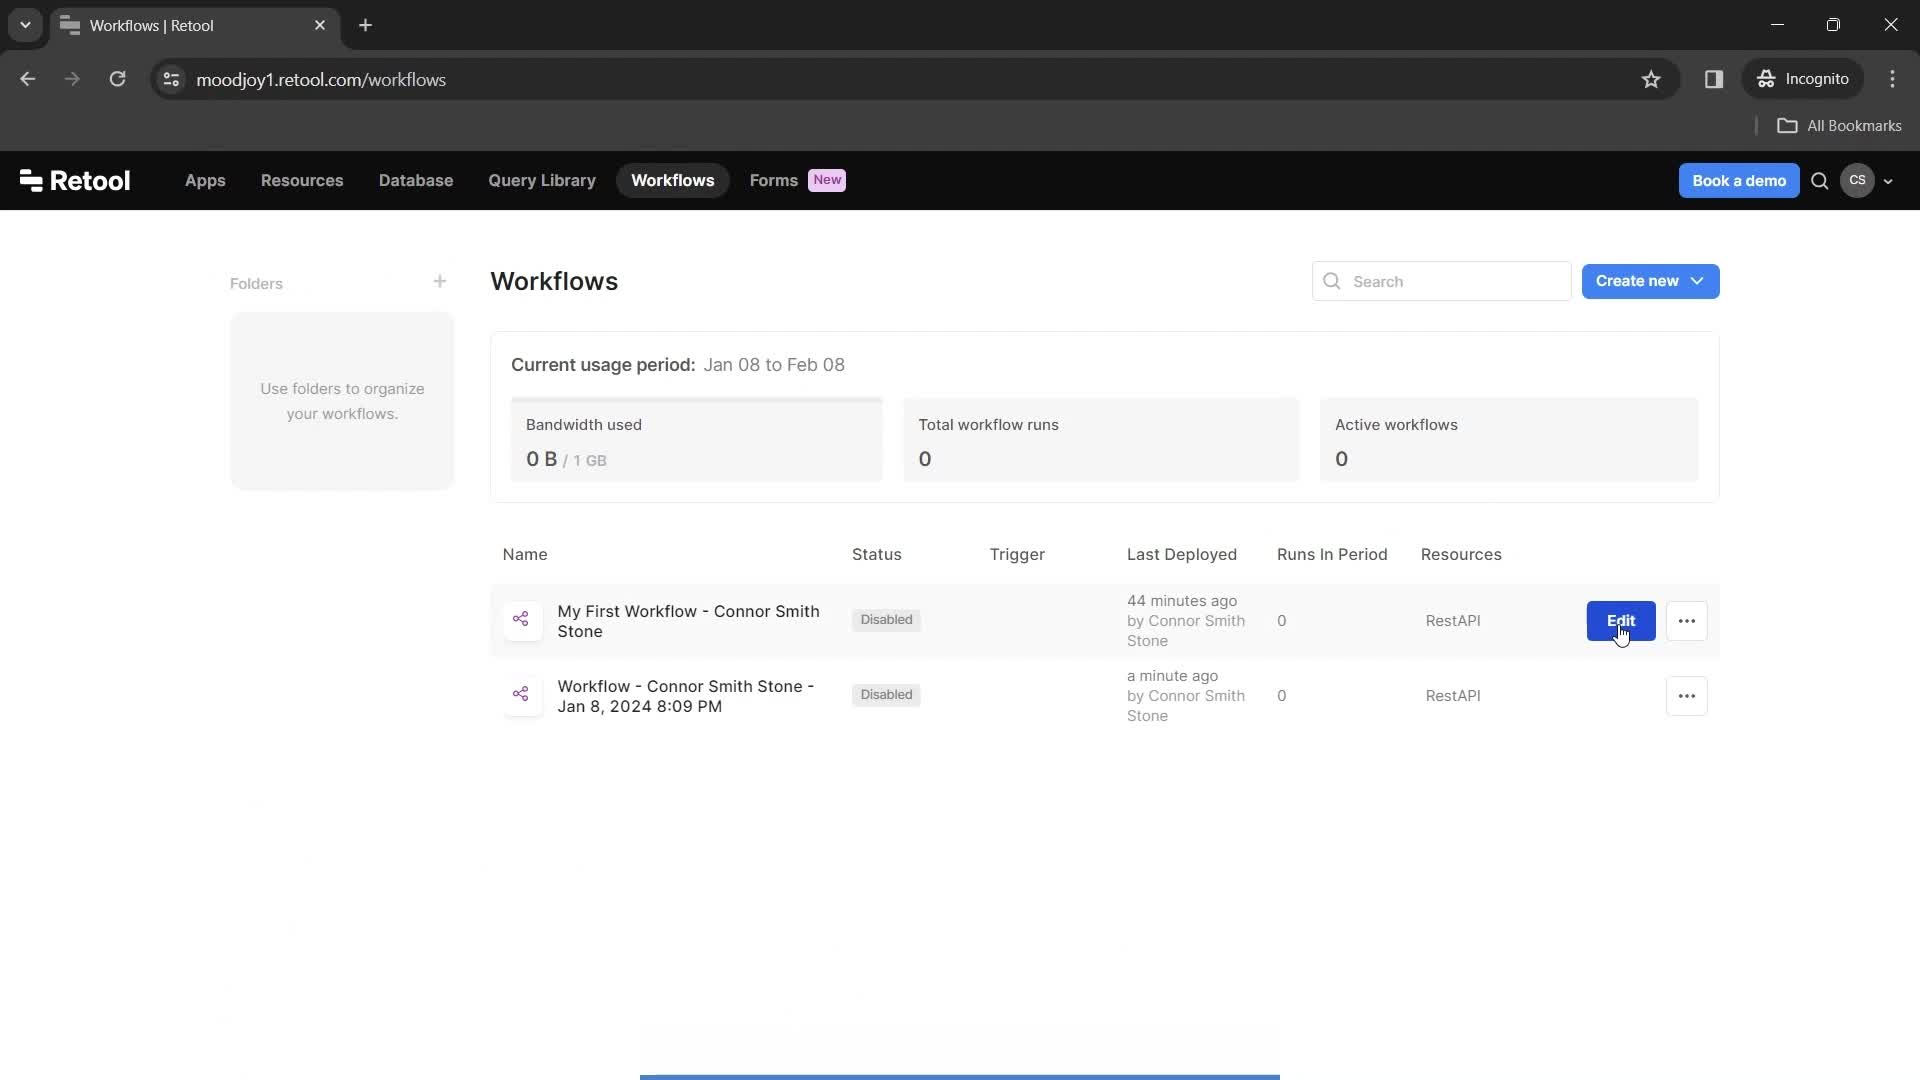This screenshot has width=1920, height=1080.
Task: View site information icon
Action: click(x=172, y=79)
